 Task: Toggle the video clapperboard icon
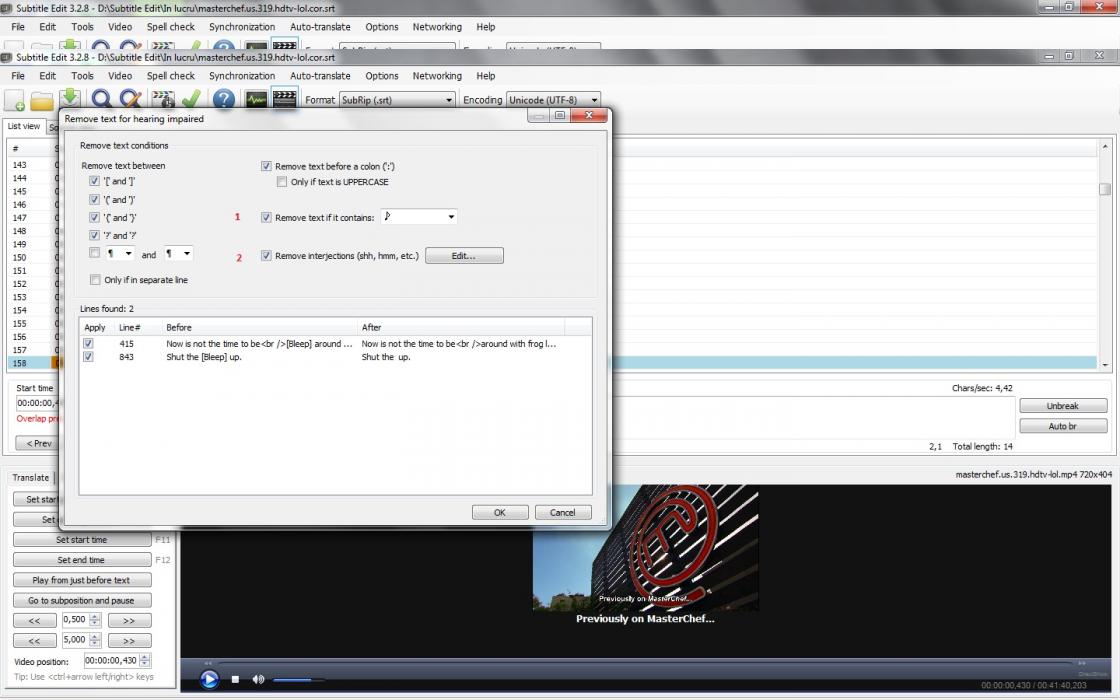pyautogui.click(x=285, y=100)
